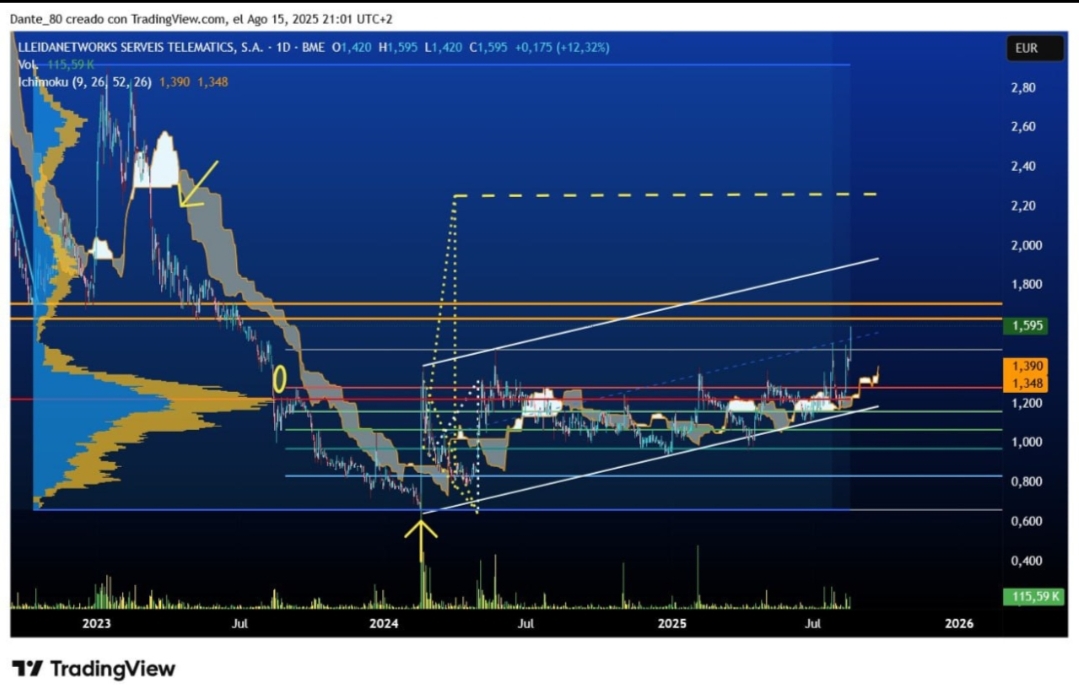Click the Jul label between 2025 and 2026
Screen dimensions: 1079x690
(813, 623)
